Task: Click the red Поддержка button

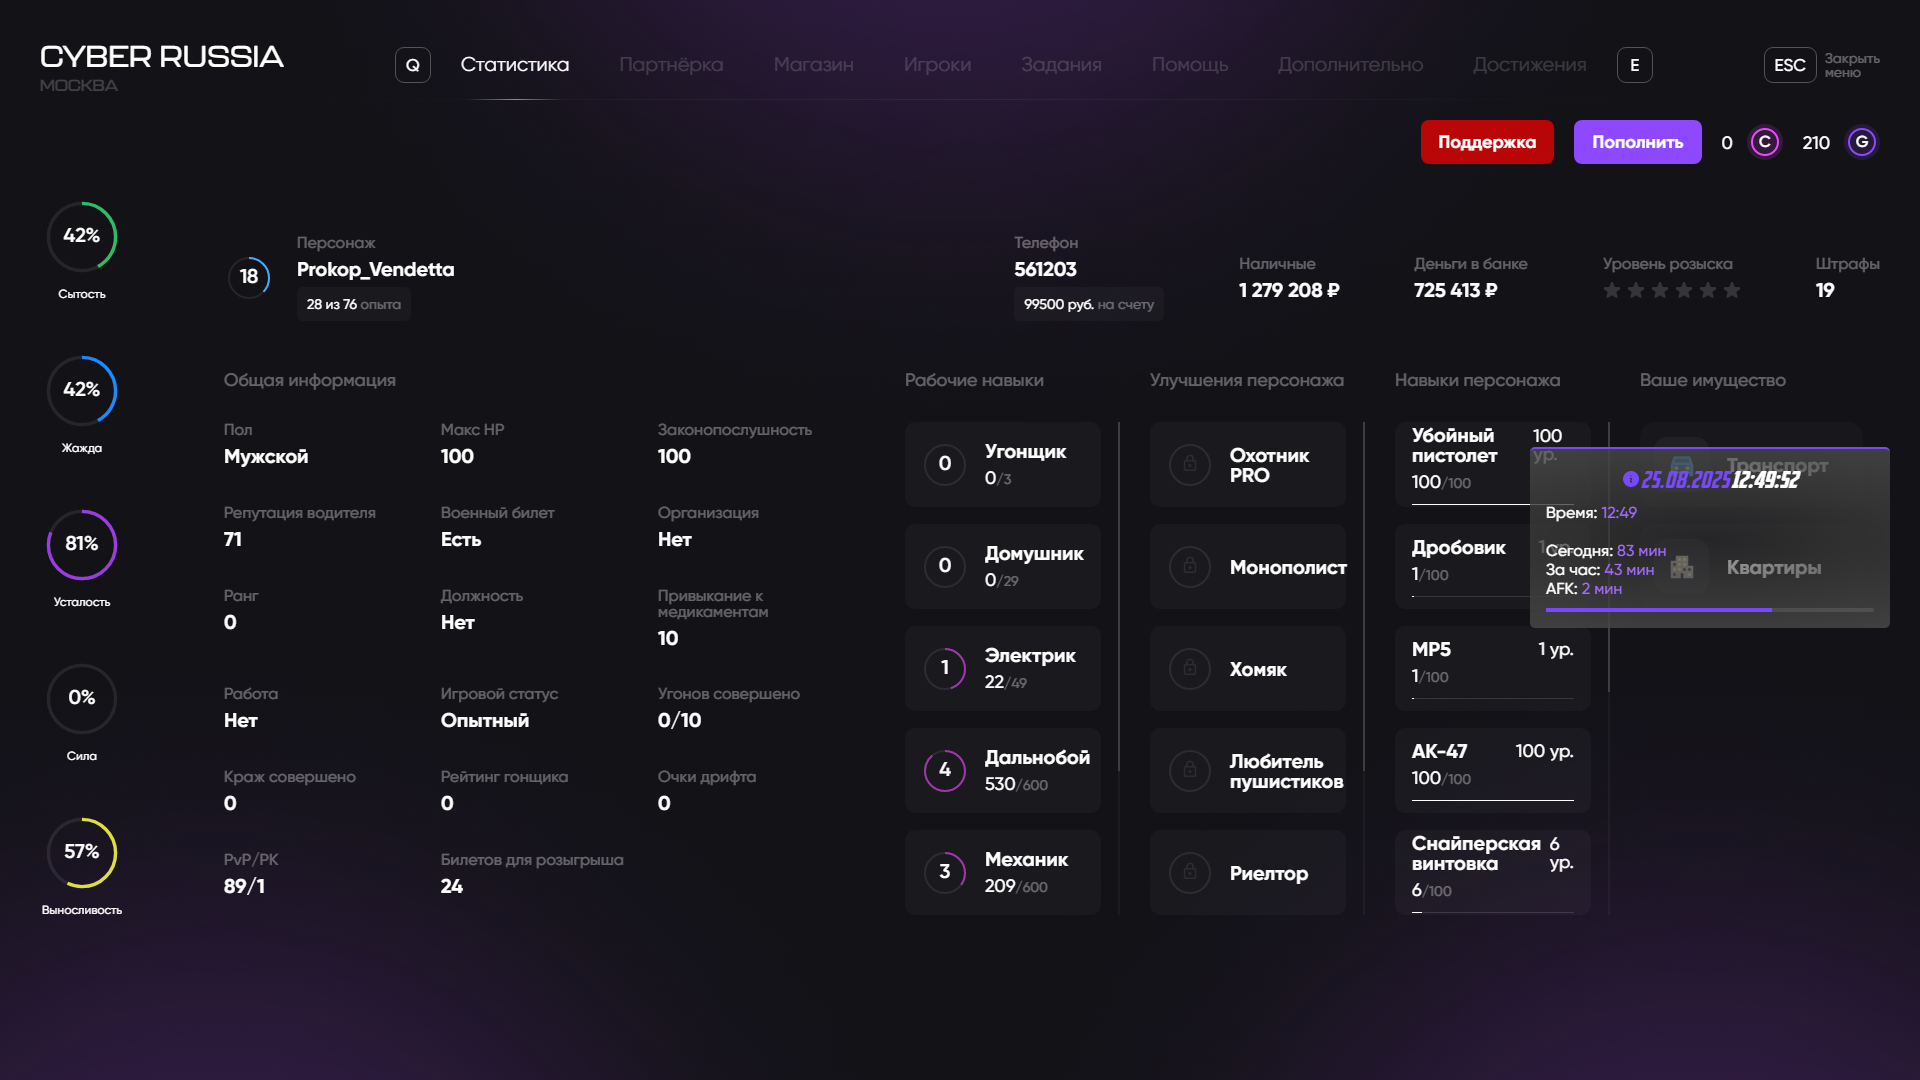Action: pyautogui.click(x=1487, y=142)
